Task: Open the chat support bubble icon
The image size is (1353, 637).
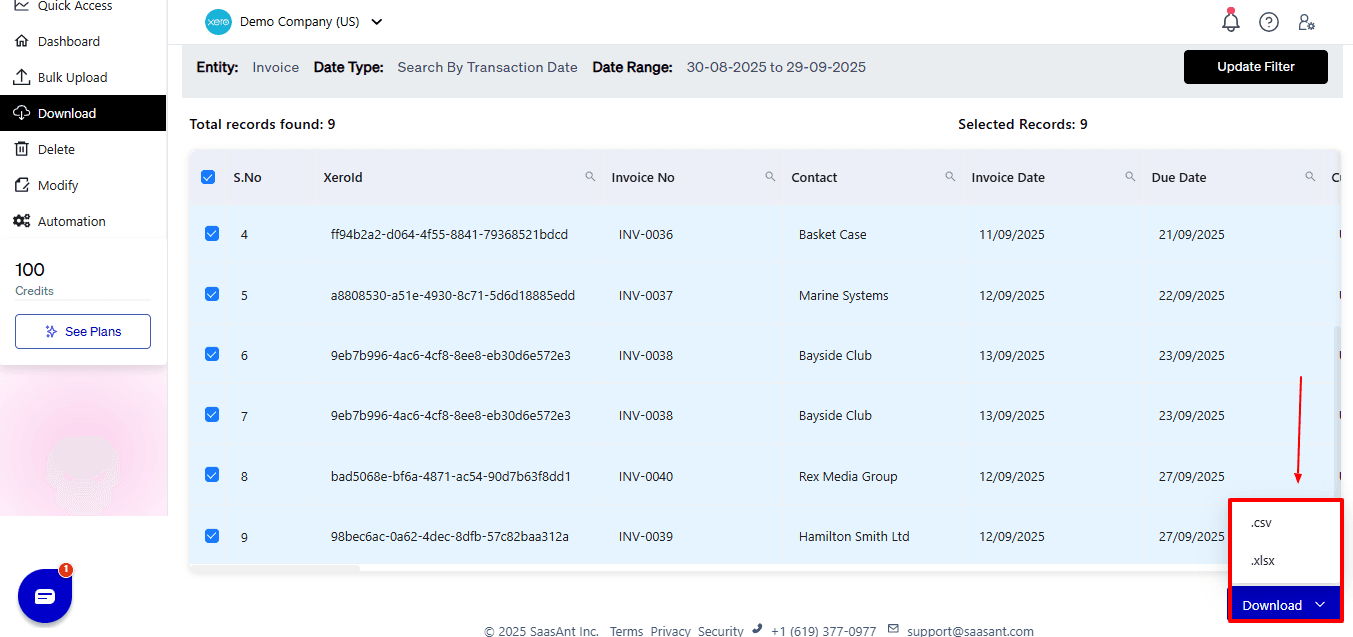Action: [x=45, y=597]
